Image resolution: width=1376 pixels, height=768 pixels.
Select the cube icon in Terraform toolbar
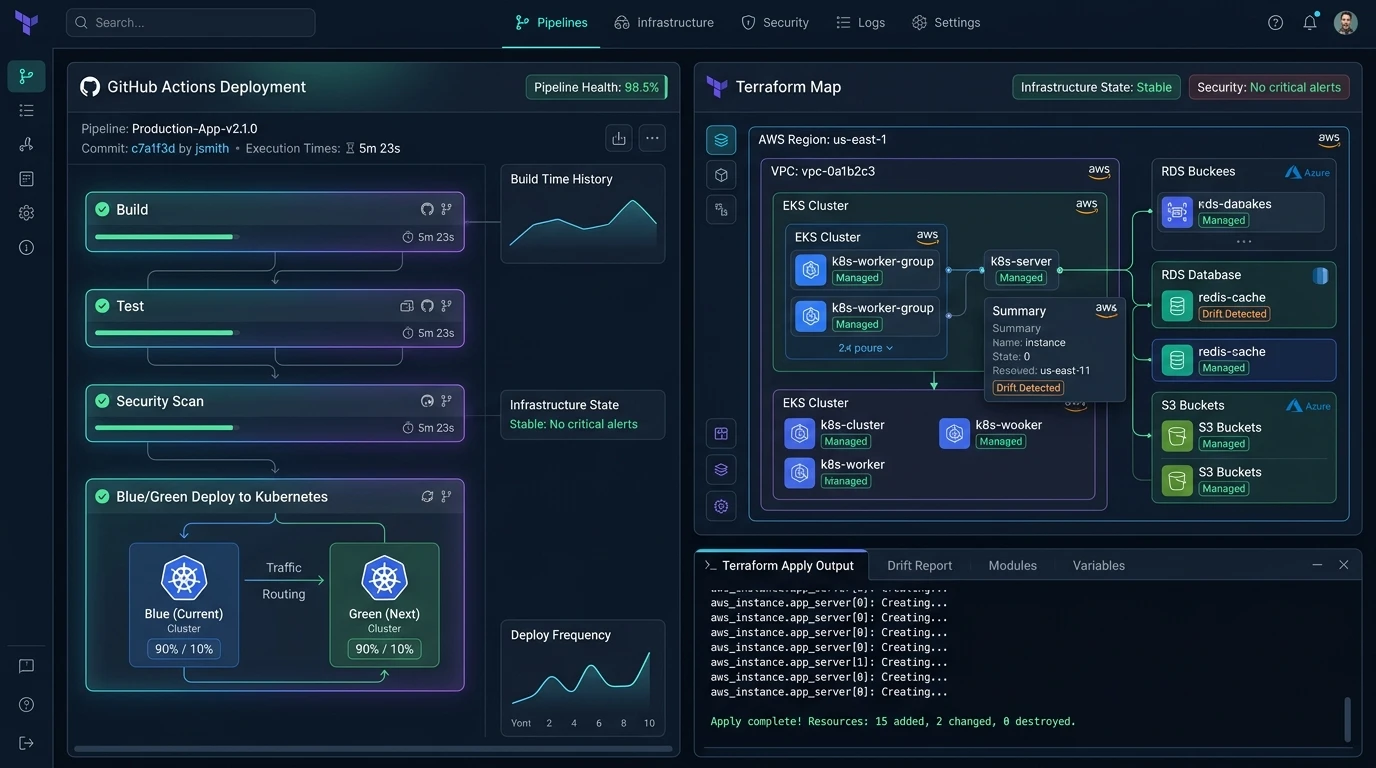(721, 175)
